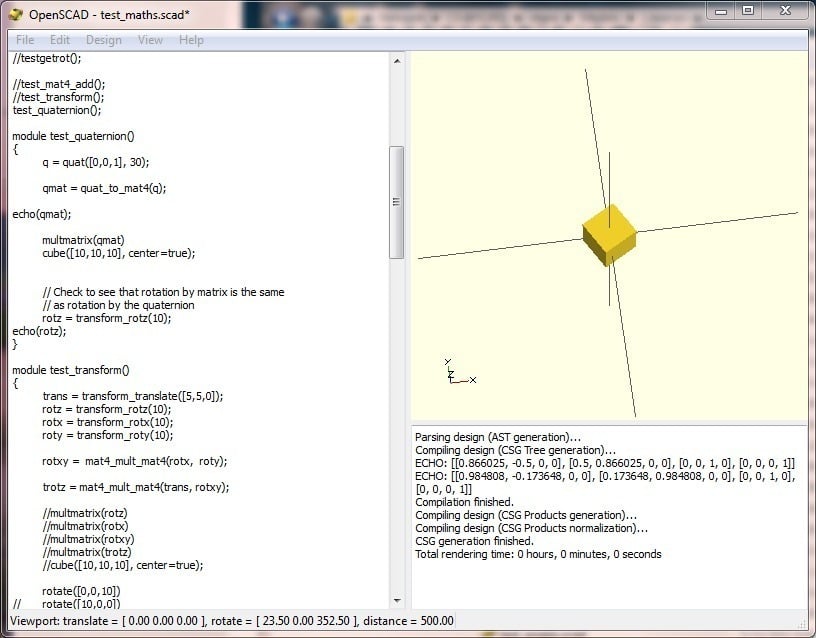Viewport: 816px width, 638px height.
Task: Minimize the OpenSCAD window
Action: (724, 10)
